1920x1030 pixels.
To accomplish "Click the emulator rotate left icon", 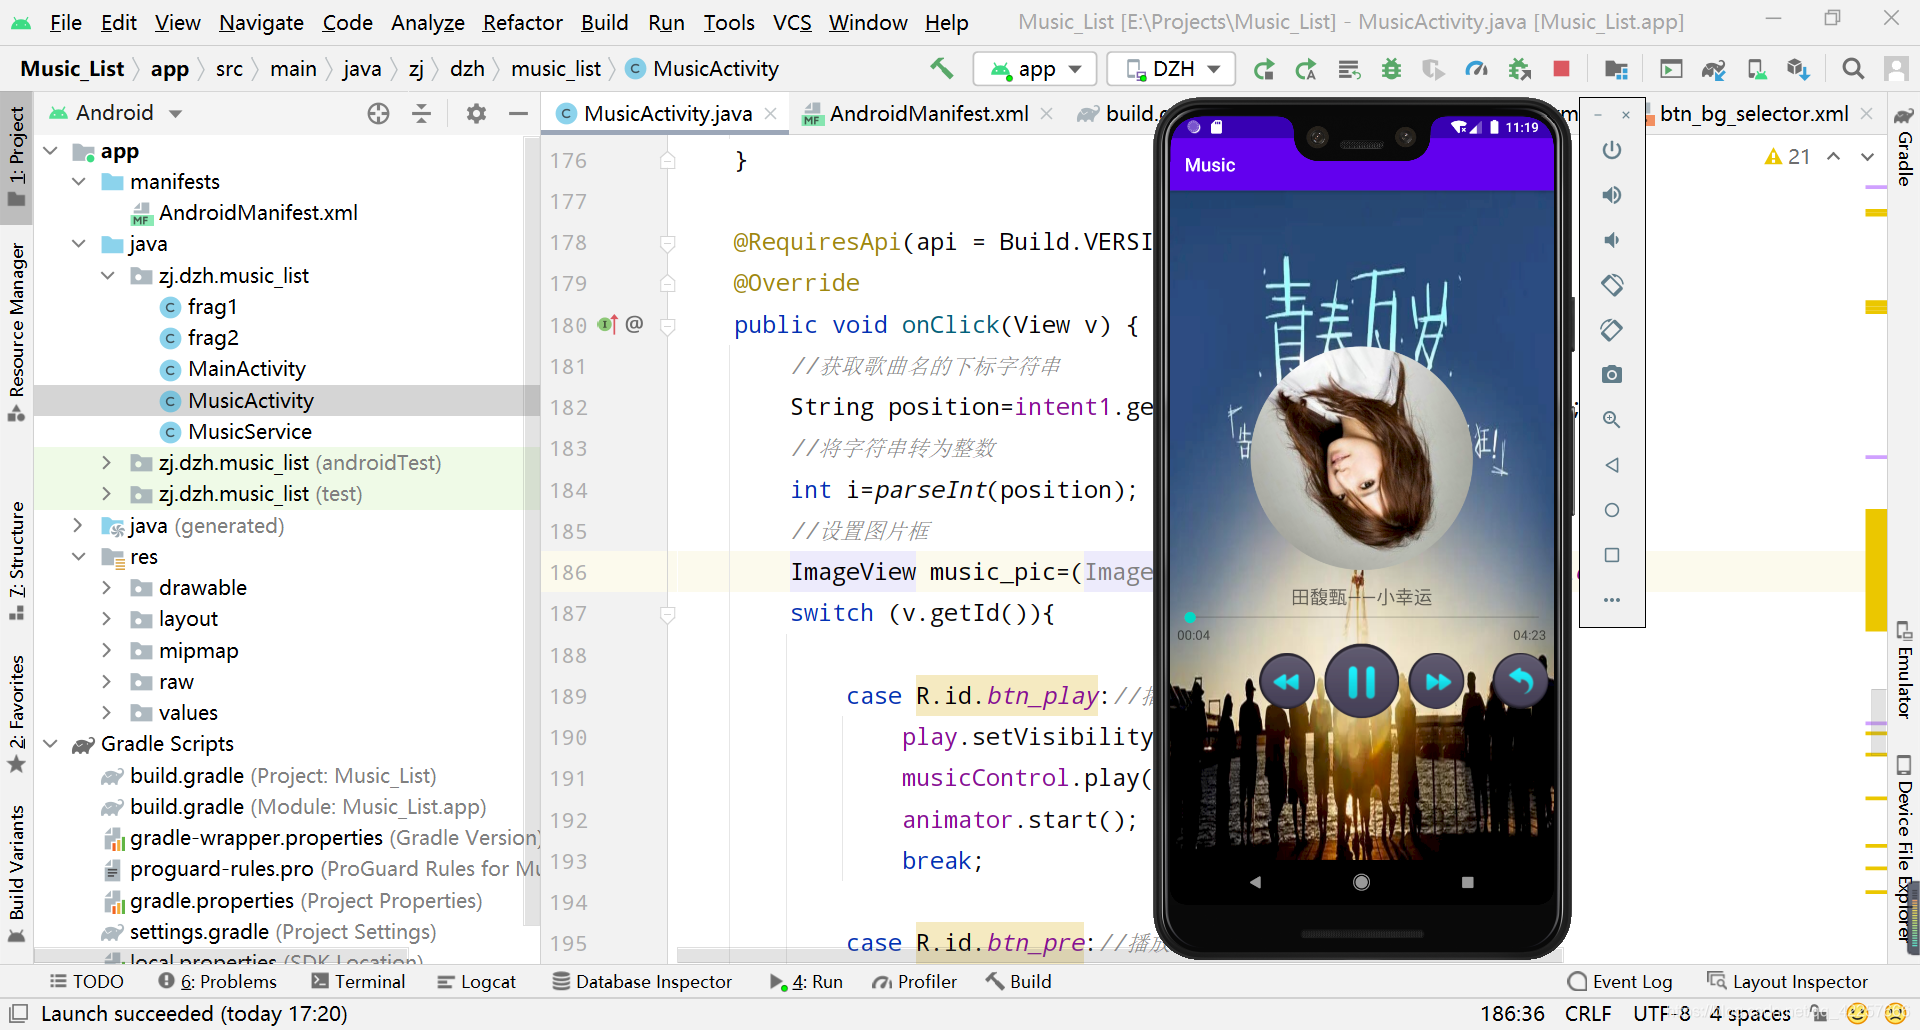I will pyautogui.click(x=1611, y=285).
